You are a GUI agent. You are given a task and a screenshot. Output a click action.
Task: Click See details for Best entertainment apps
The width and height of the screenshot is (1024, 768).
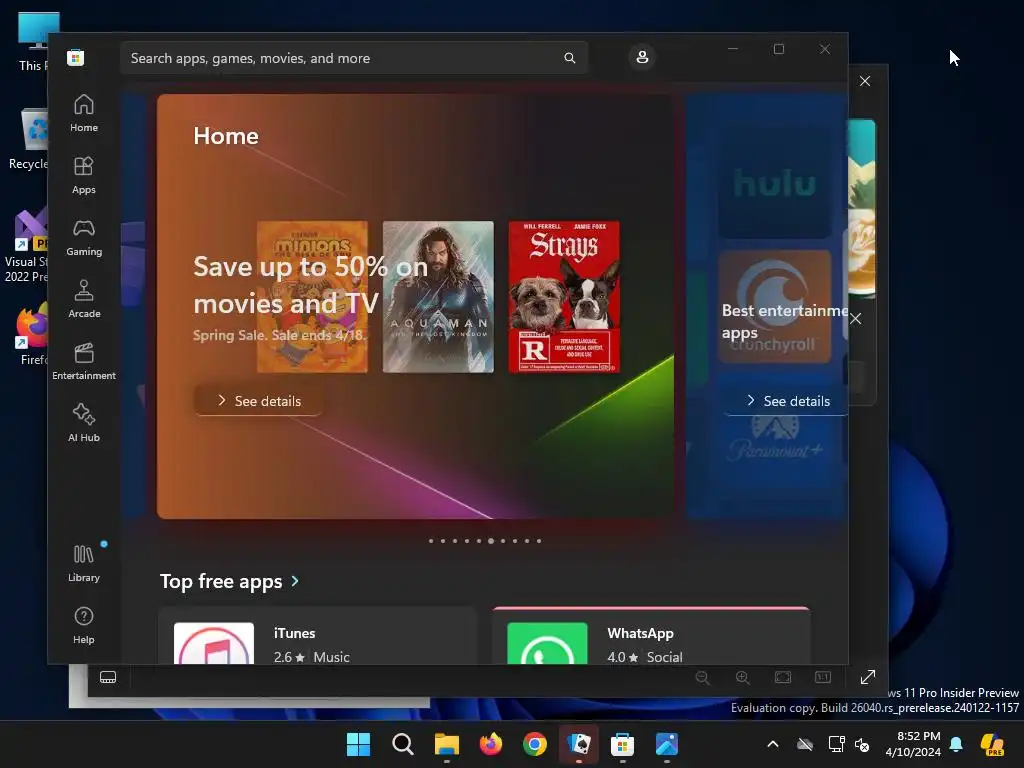click(788, 401)
